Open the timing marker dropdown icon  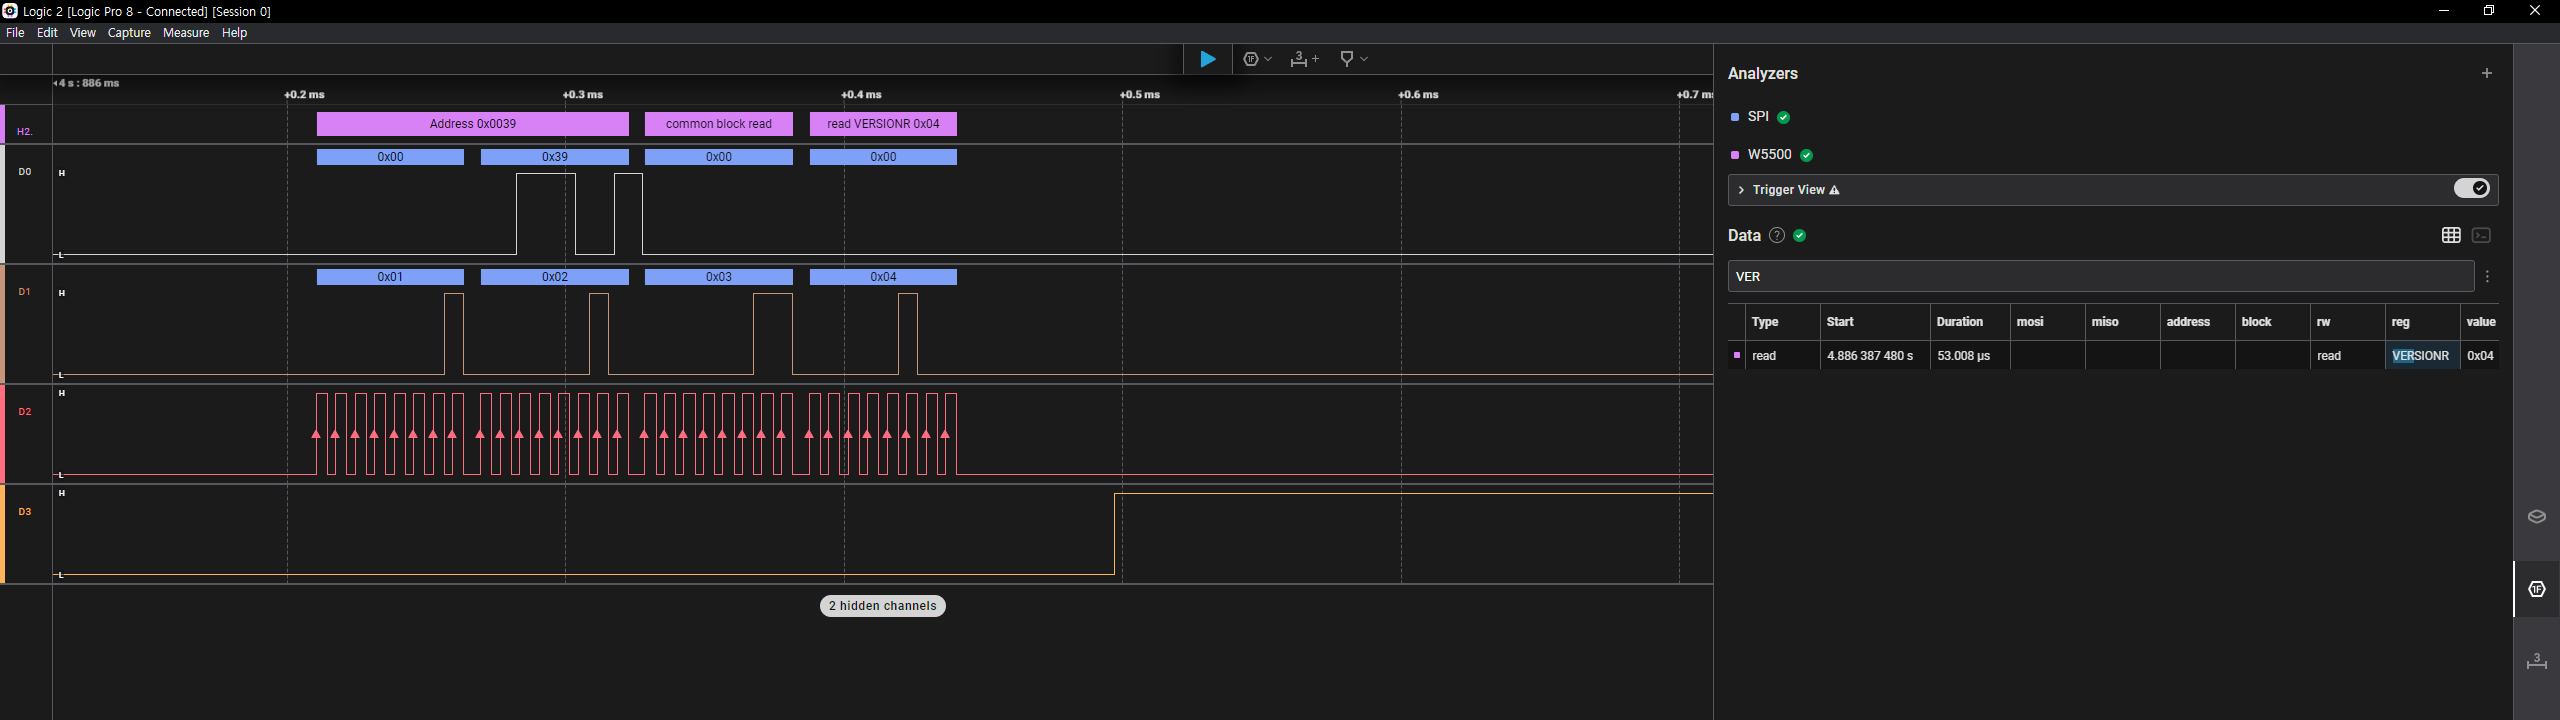[x=1353, y=59]
